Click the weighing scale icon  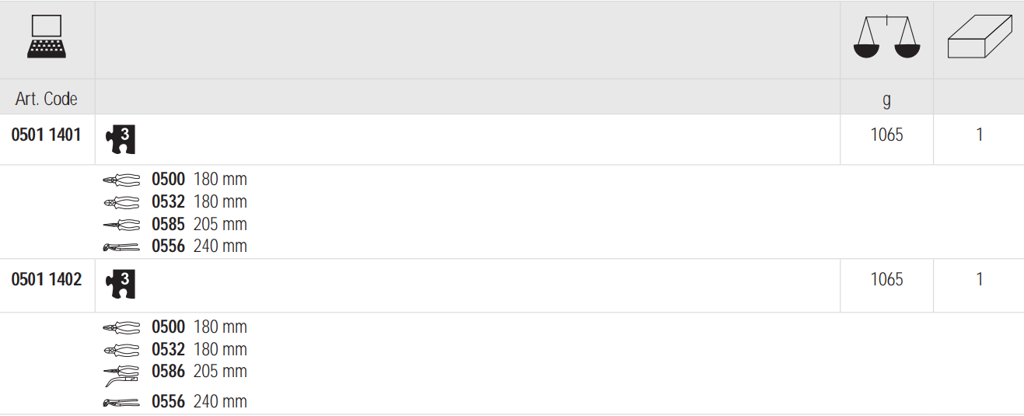(886, 41)
